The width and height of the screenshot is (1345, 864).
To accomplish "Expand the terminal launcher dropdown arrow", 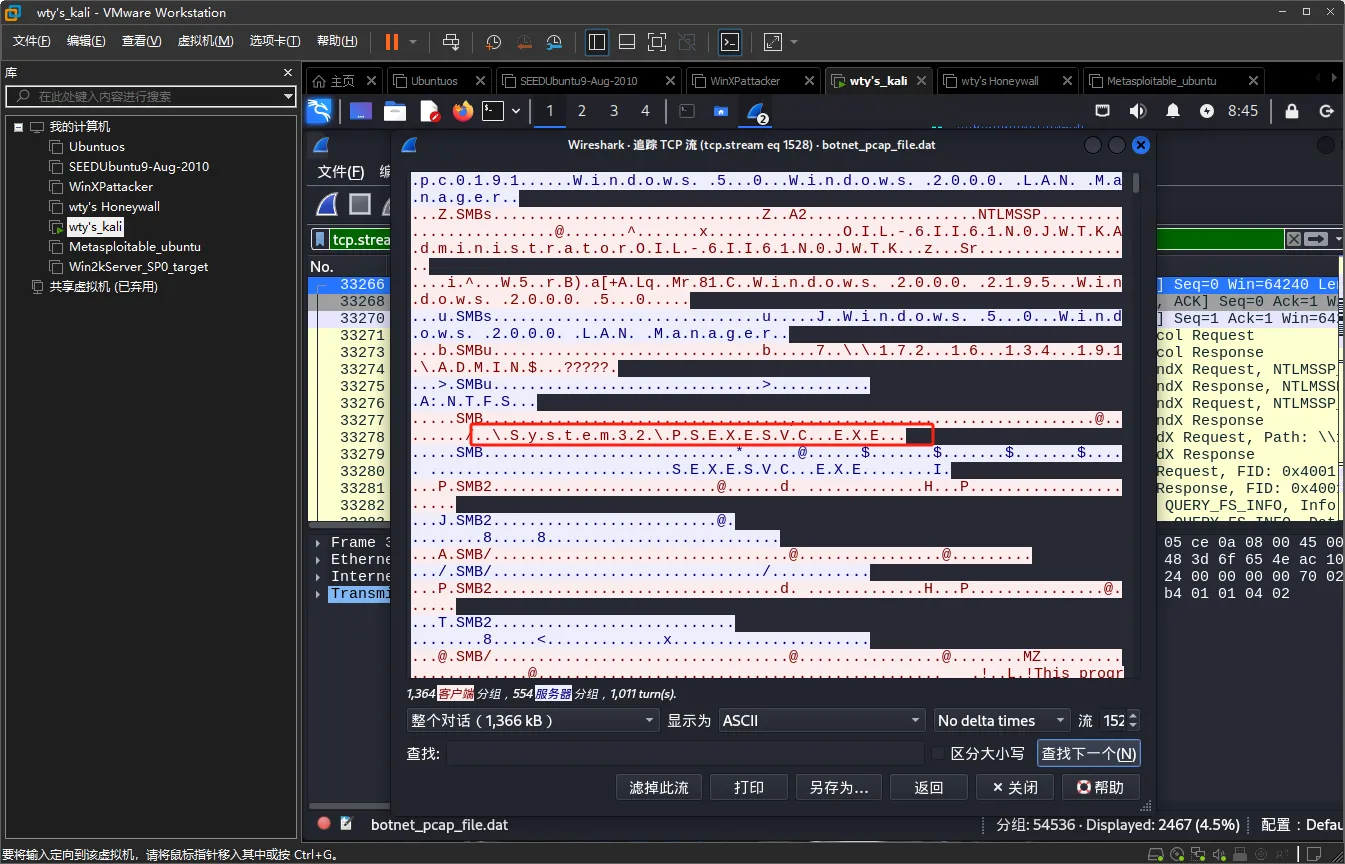I will coord(516,111).
